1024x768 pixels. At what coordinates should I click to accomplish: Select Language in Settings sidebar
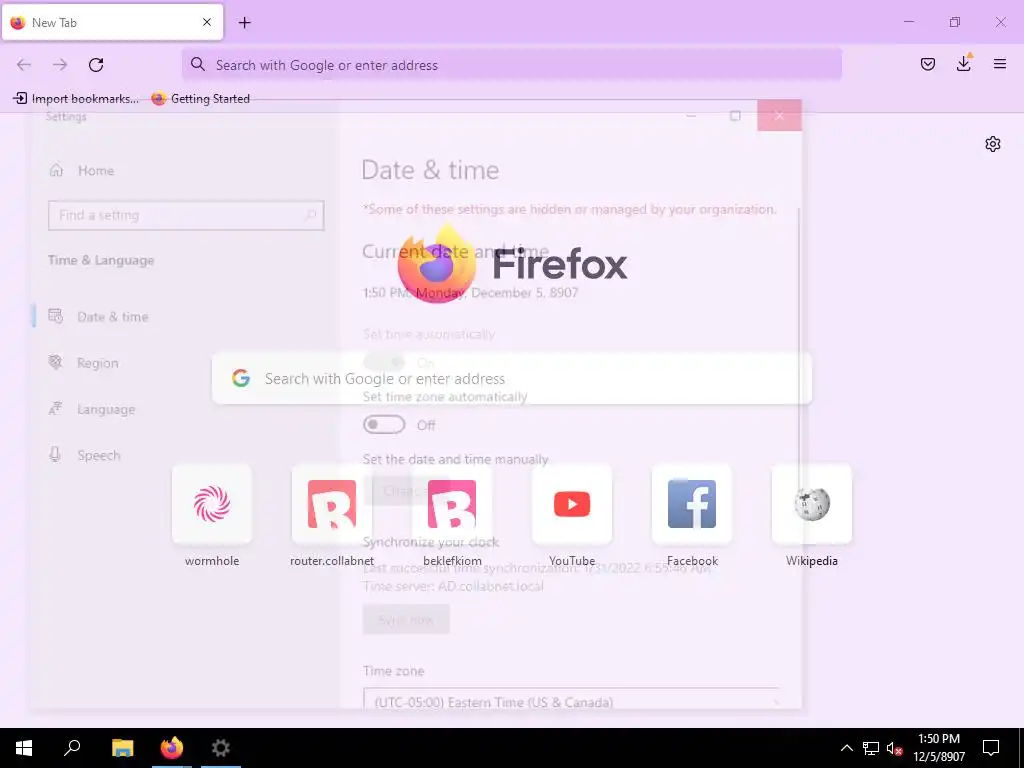(x=91, y=409)
